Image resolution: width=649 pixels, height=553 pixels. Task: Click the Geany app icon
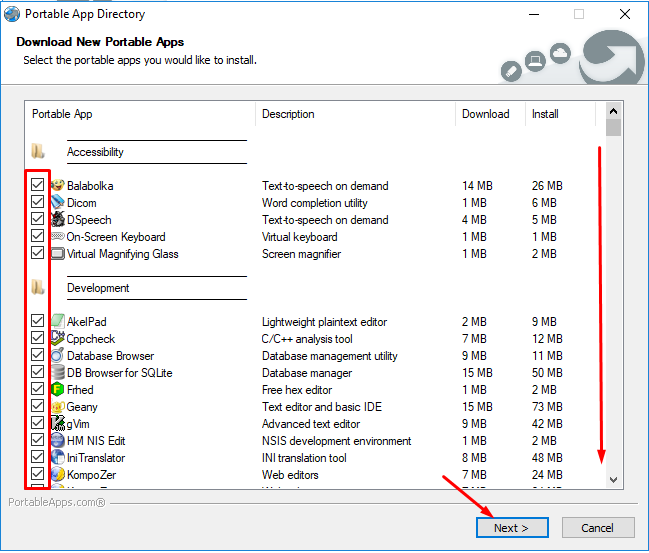click(x=58, y=406)
